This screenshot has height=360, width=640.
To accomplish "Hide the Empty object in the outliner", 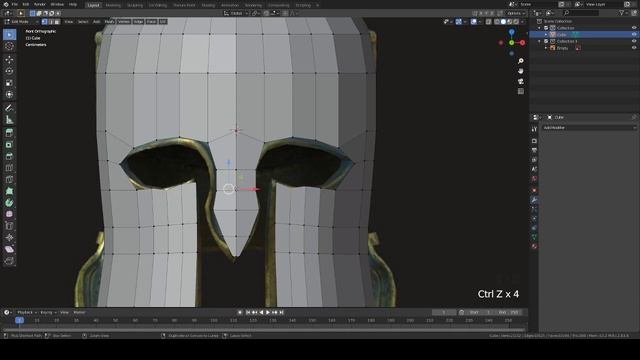I will click(634, 48).
